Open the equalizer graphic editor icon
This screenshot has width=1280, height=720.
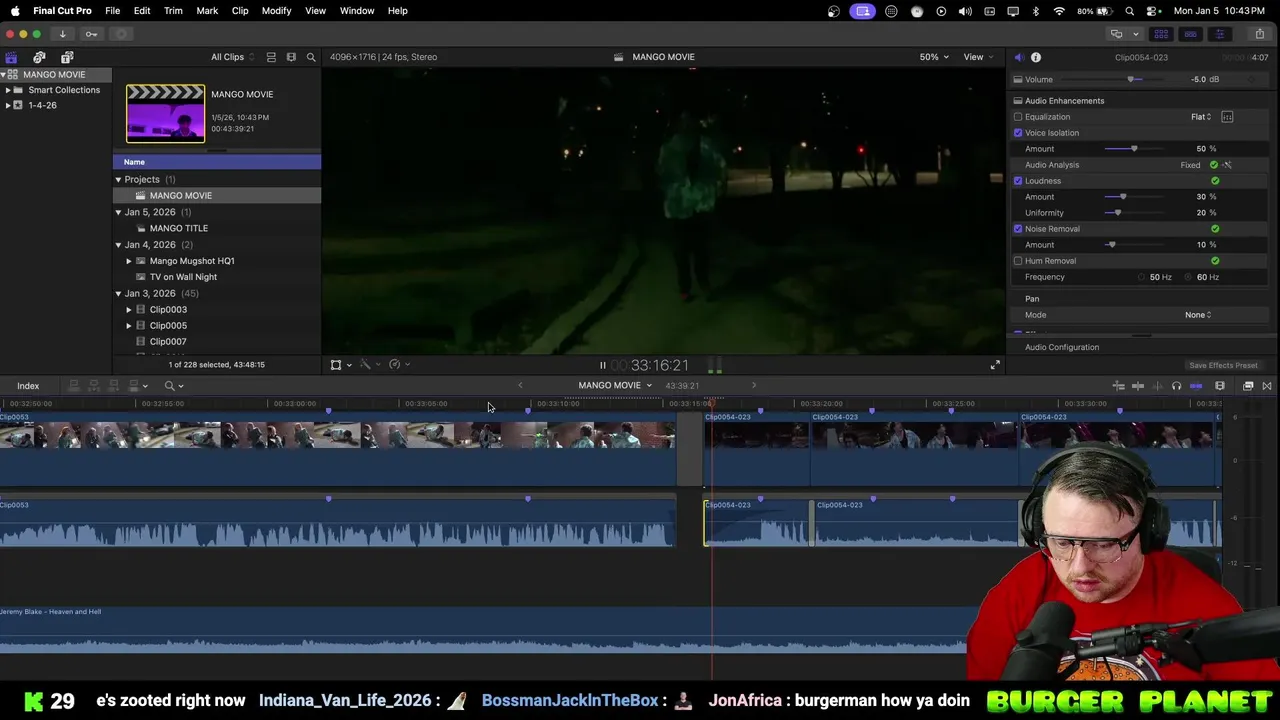(x=1227, y=117)
